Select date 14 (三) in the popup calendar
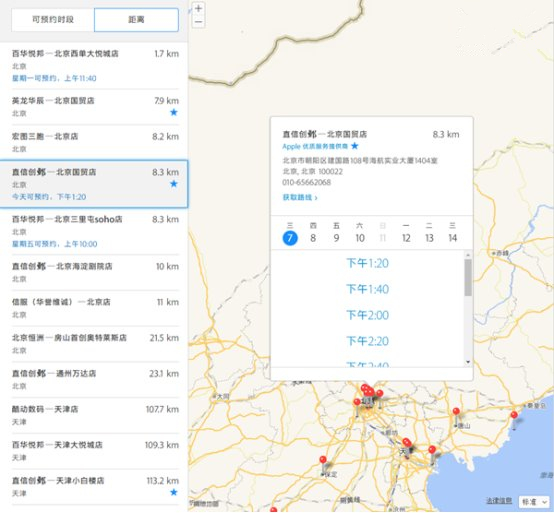554x513 pixels. [453, 238]
